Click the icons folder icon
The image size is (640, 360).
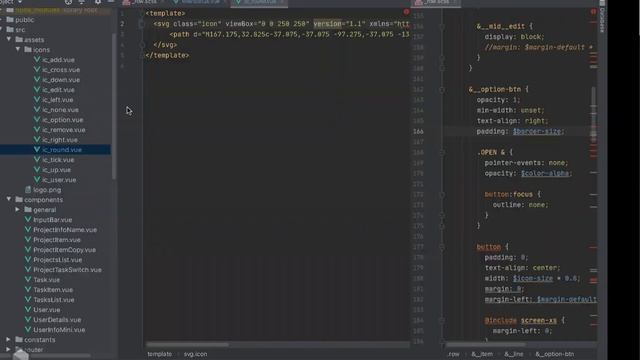28,49
